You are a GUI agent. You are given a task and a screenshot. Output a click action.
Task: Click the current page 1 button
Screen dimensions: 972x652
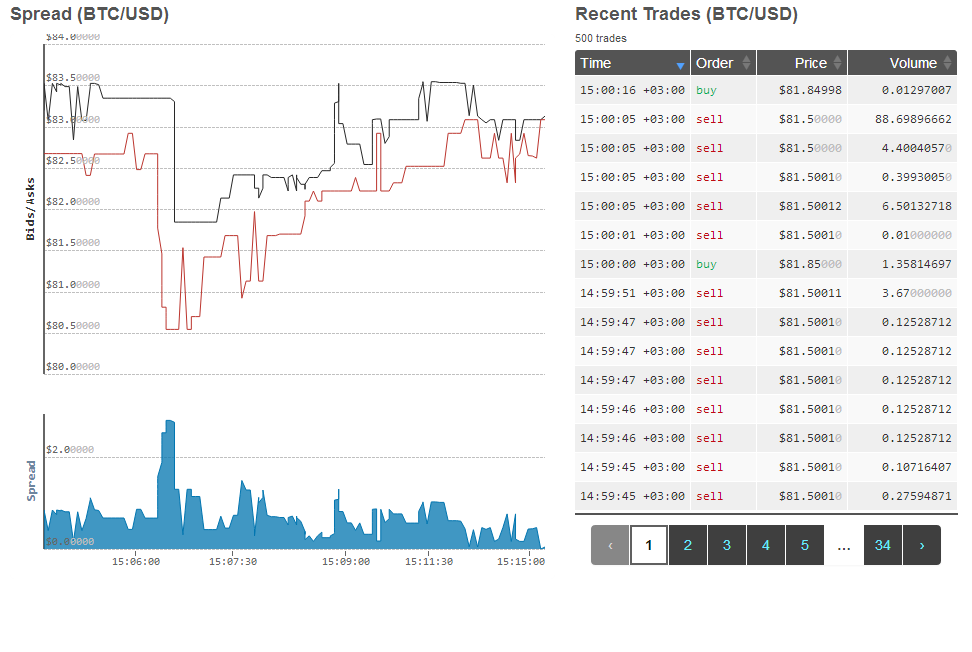pos(649,545)
